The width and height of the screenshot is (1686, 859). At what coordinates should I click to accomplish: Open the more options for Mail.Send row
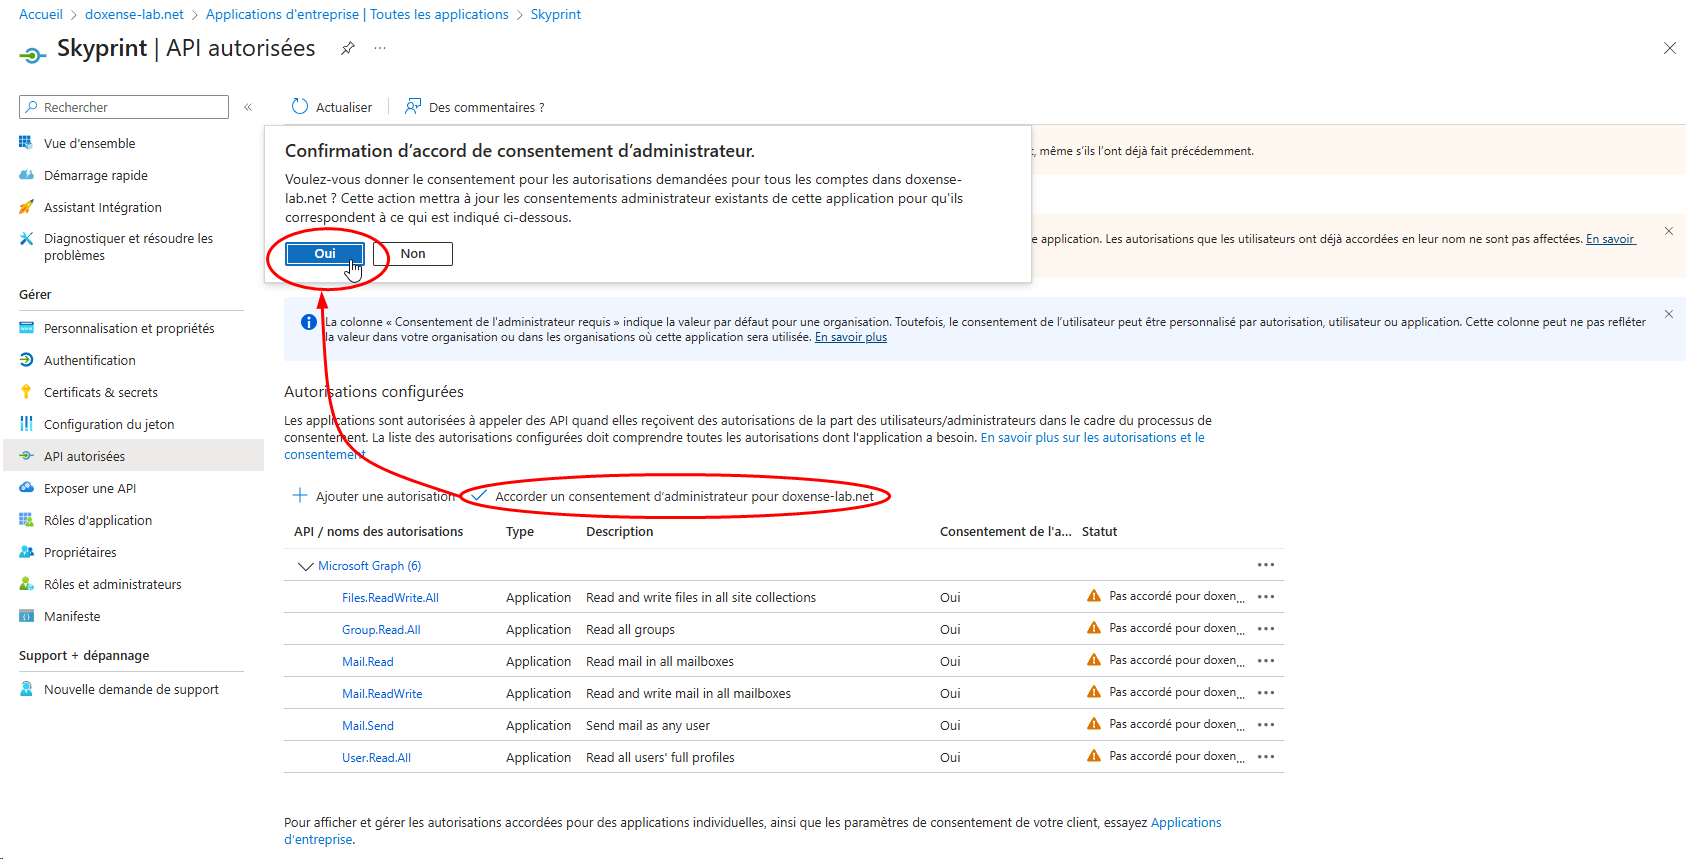[1266, 725]
